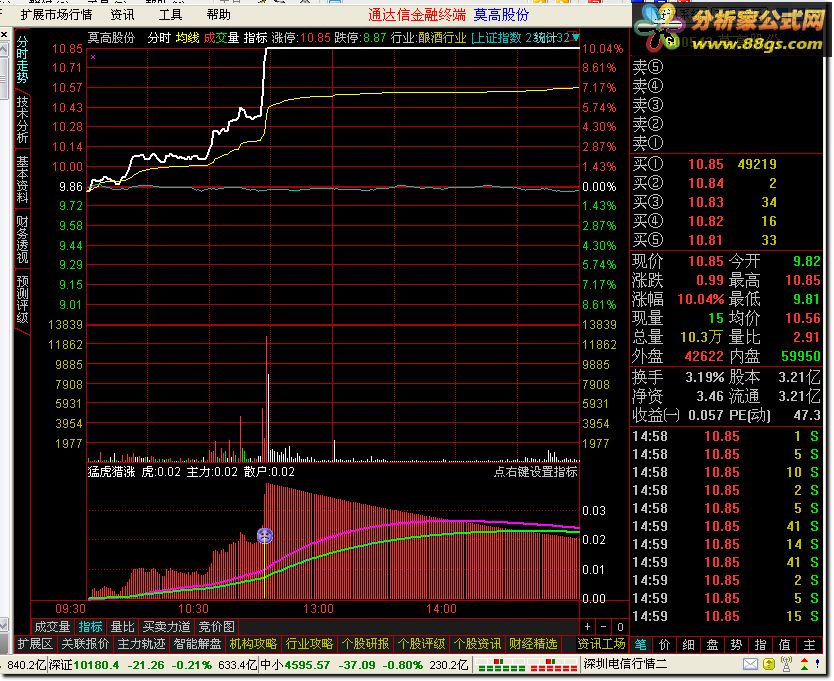The height and width of the screenshot is (681, 834).
Task: Click the blue signal face icon
Action: 265,535
